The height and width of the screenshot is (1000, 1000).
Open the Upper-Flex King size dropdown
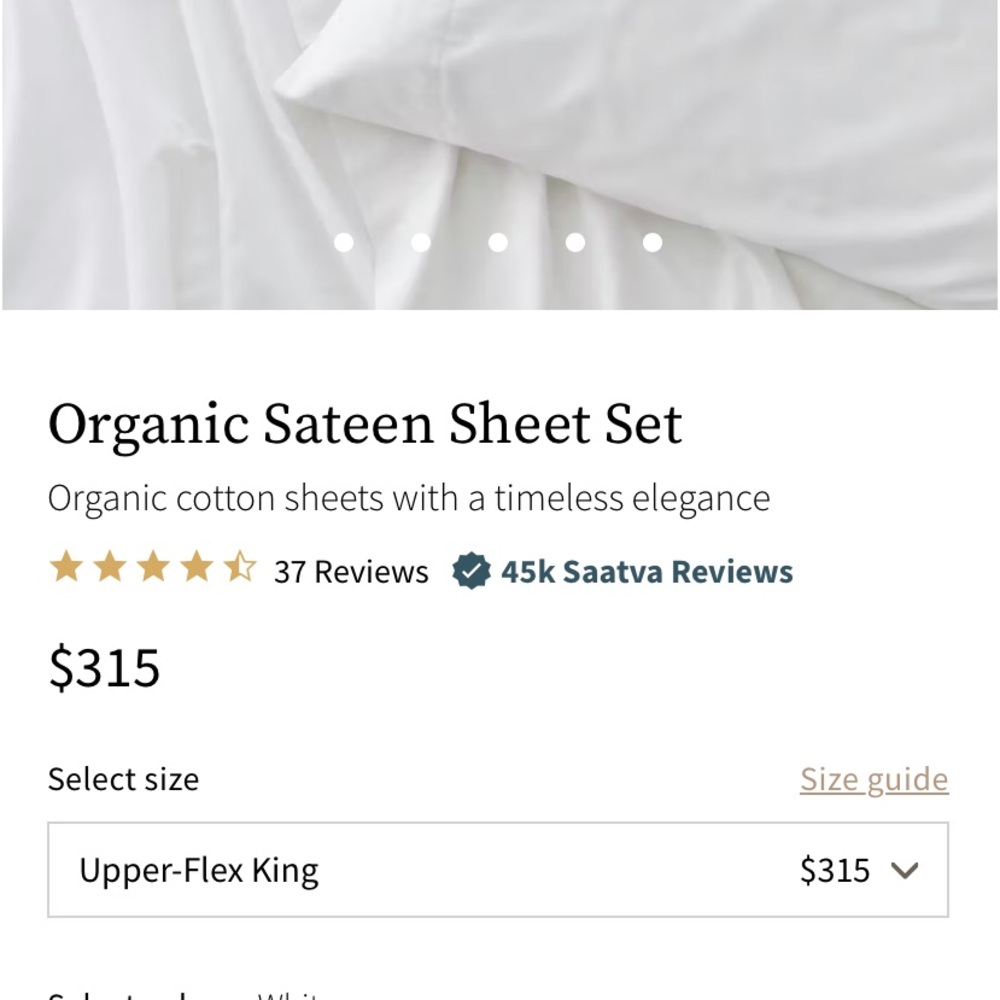[499, 869]
